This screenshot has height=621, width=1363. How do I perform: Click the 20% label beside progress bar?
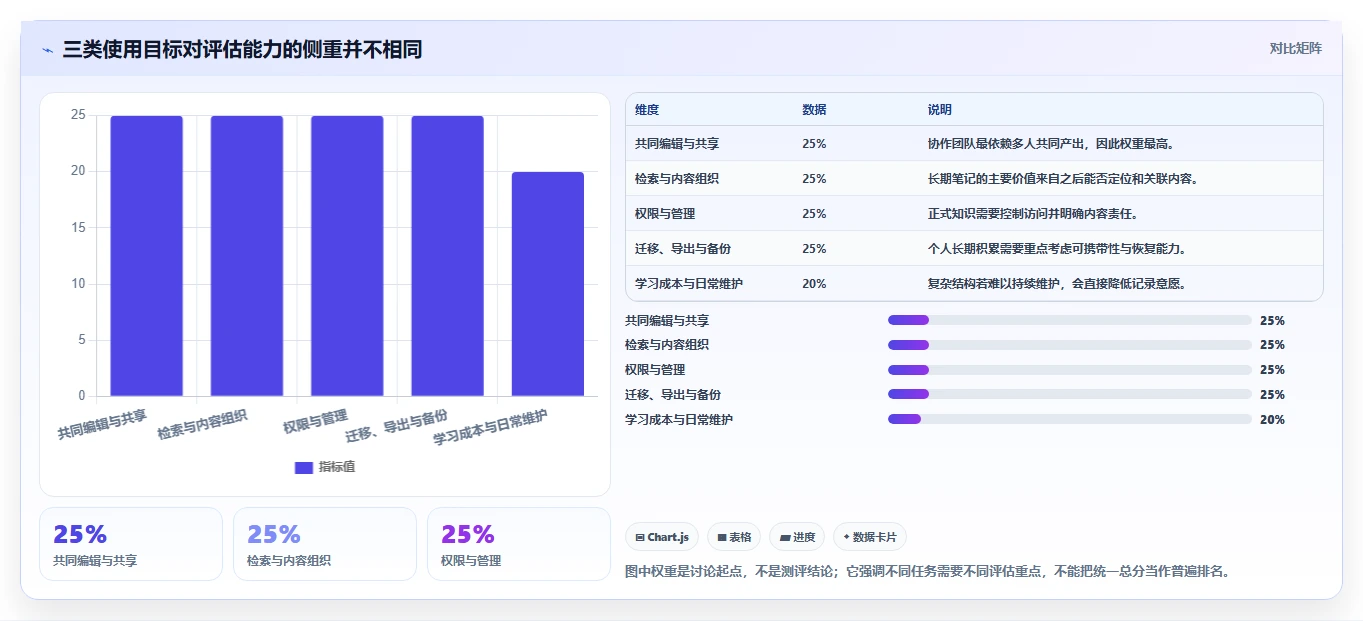[1272, 420]
